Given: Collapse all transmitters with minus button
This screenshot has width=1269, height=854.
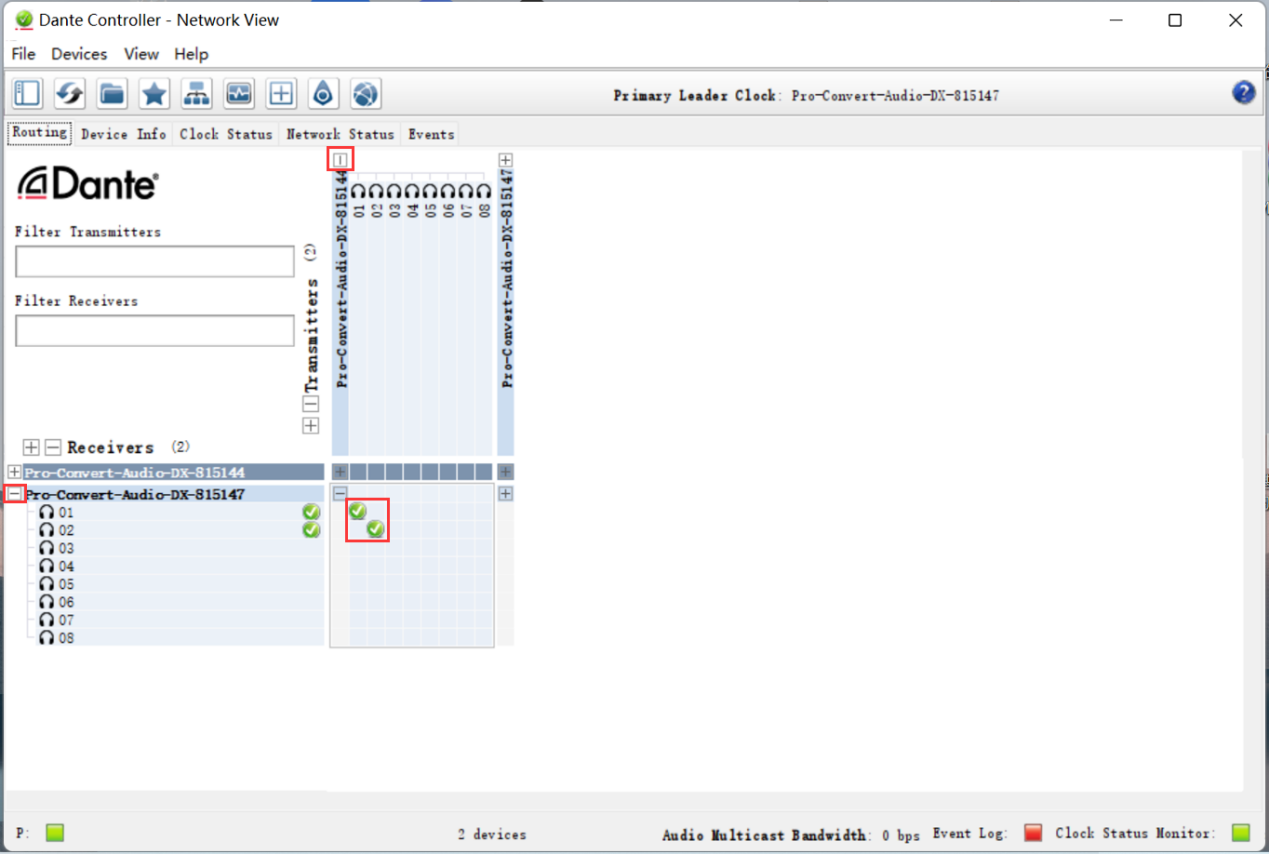Looking at the screenshot, I should (x=311, y=404).
